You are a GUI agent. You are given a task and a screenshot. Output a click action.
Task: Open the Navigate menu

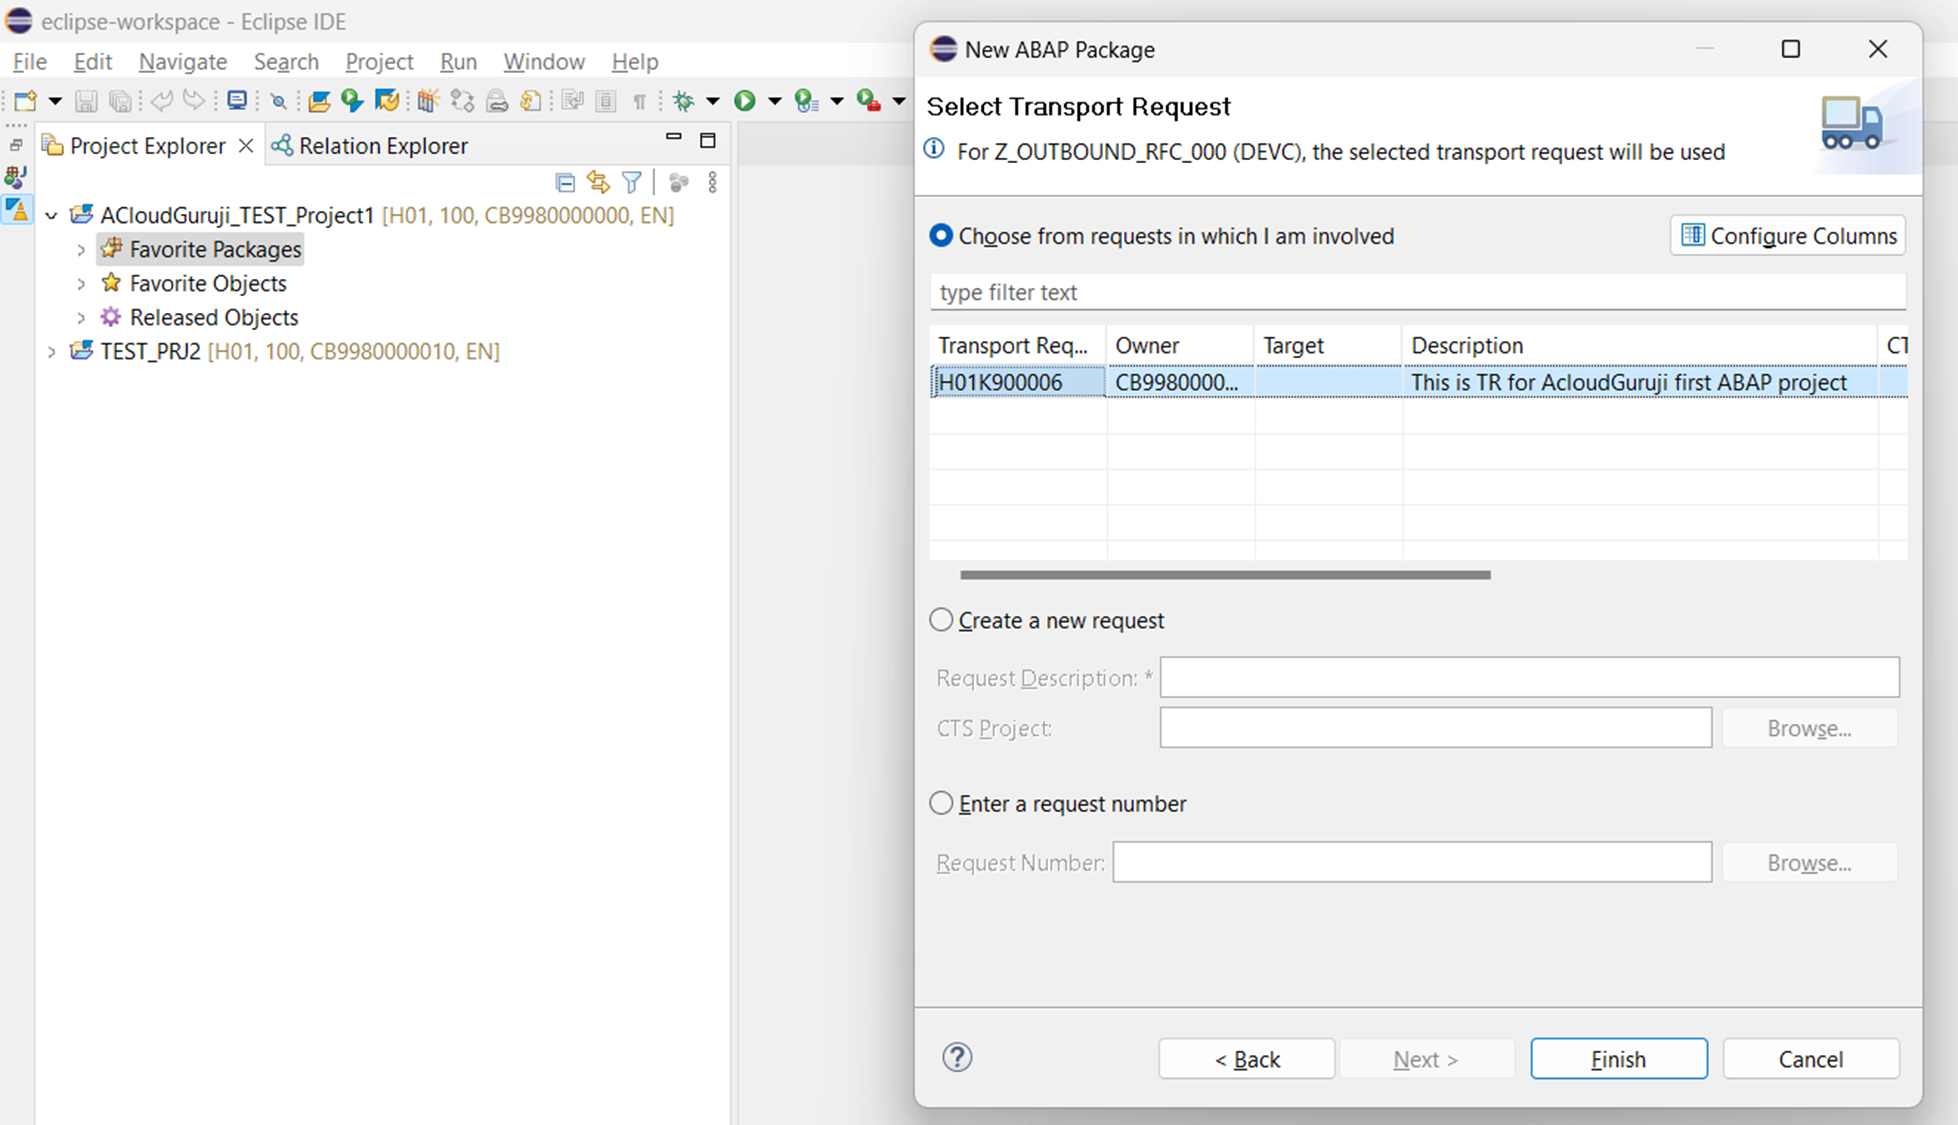[182, 61]
